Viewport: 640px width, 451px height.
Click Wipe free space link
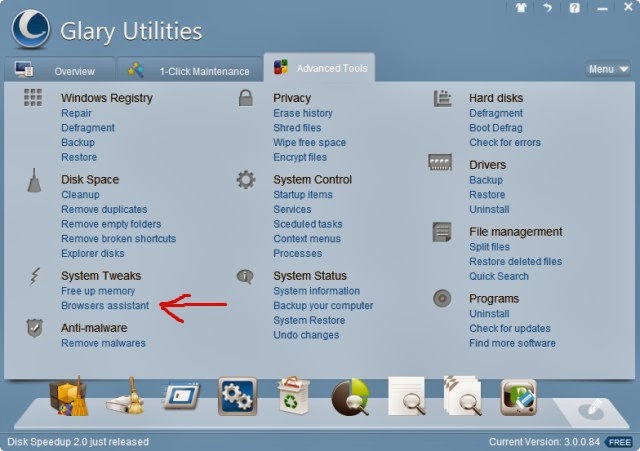(x=309, y=142)
